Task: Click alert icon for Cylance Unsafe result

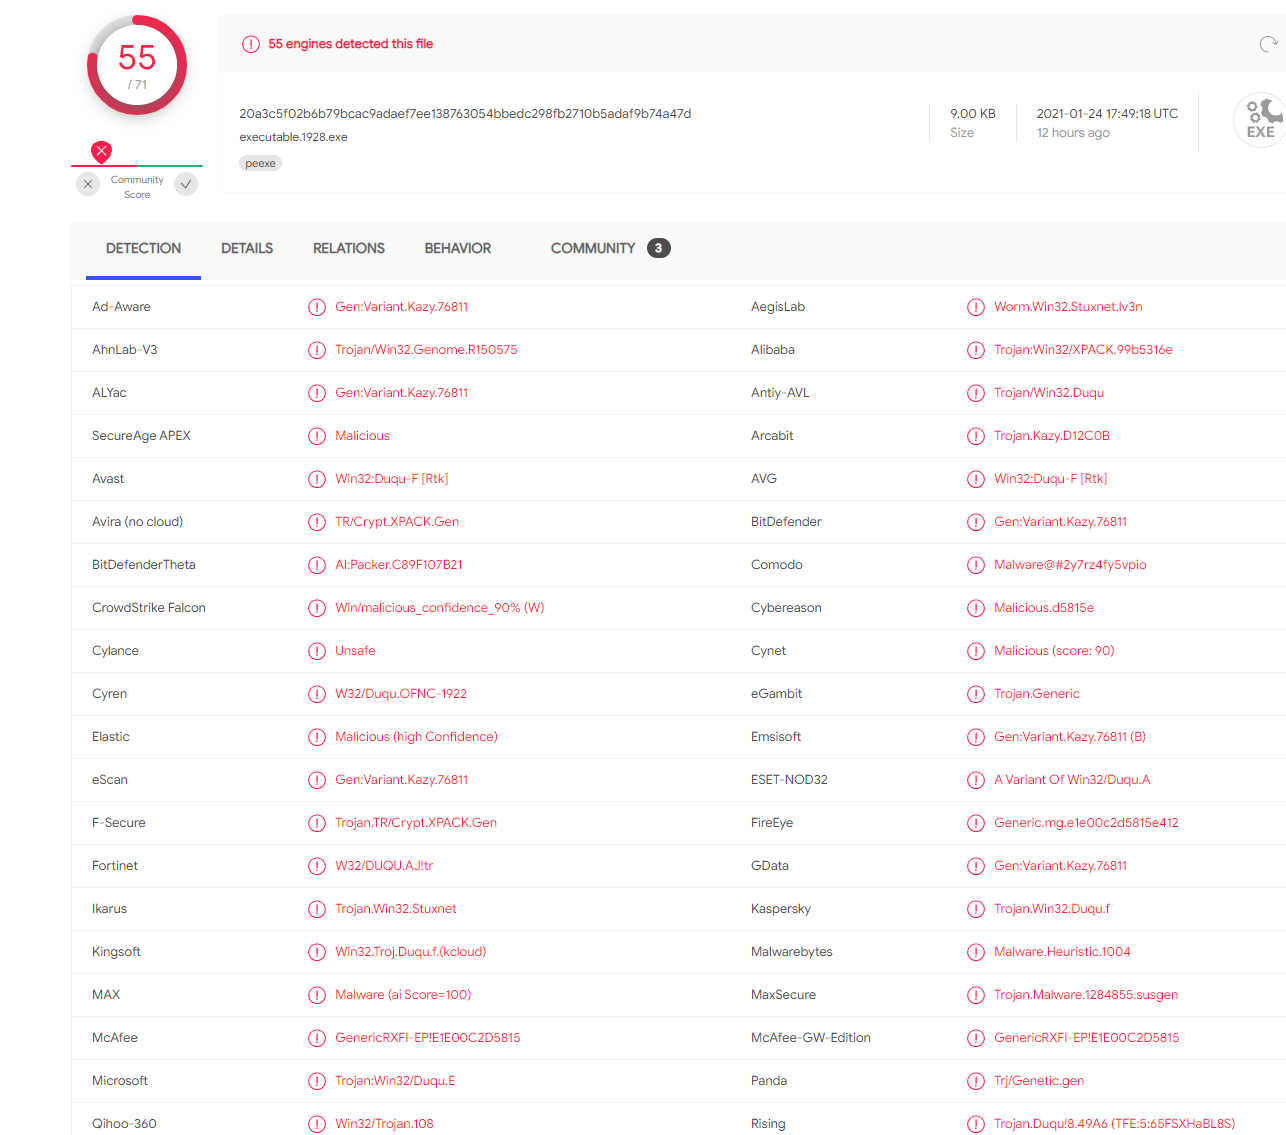Action: tap(317, 651)
